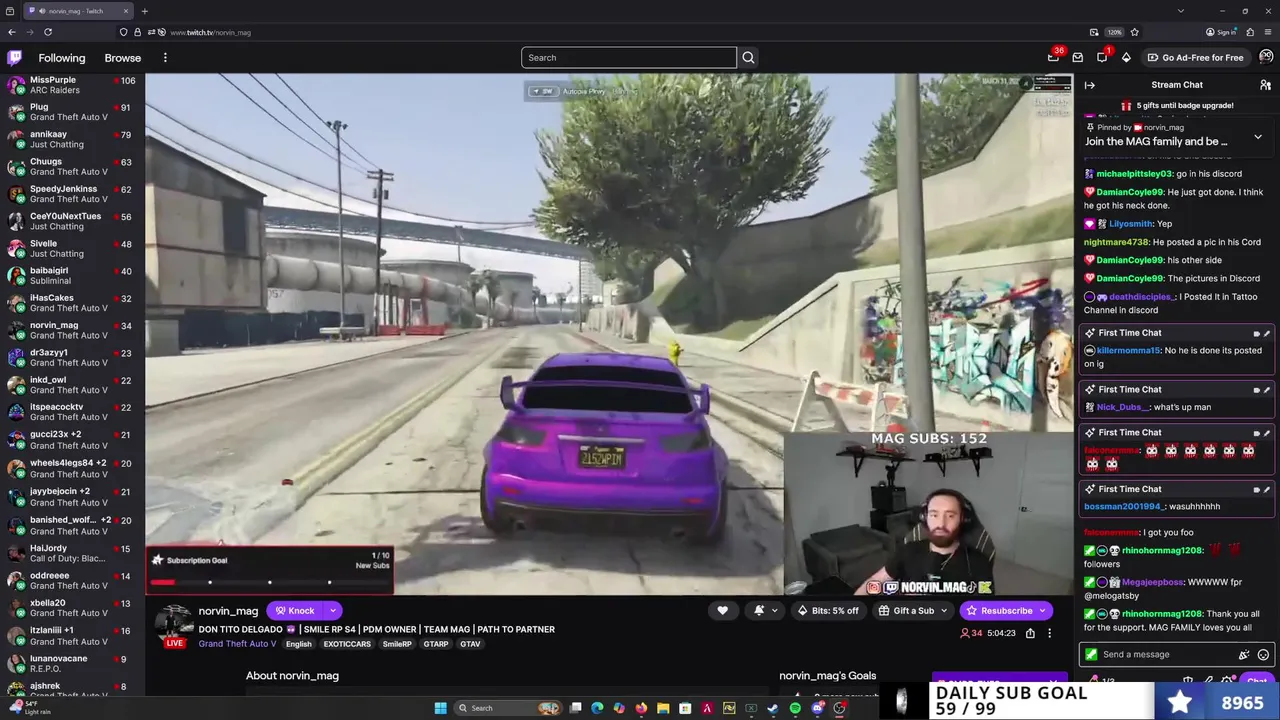The width and height of the screenshot is (1280, 720).
Task: Open the Twitch home logo
Action: tap(15, 58)
